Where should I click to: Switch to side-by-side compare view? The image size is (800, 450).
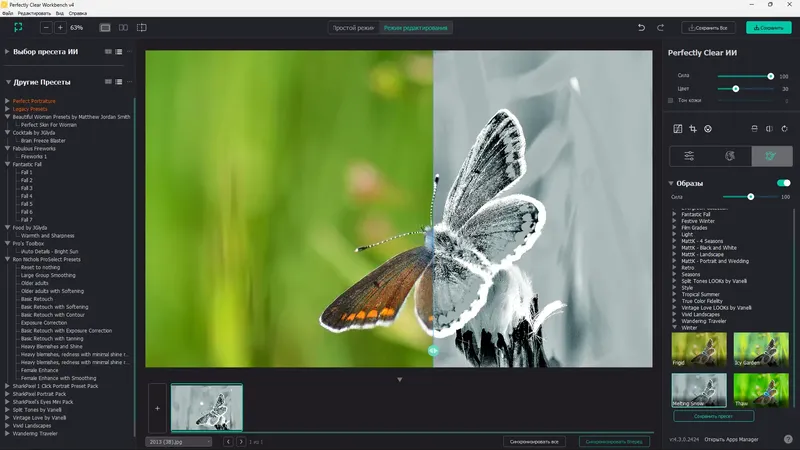[123, 28]
